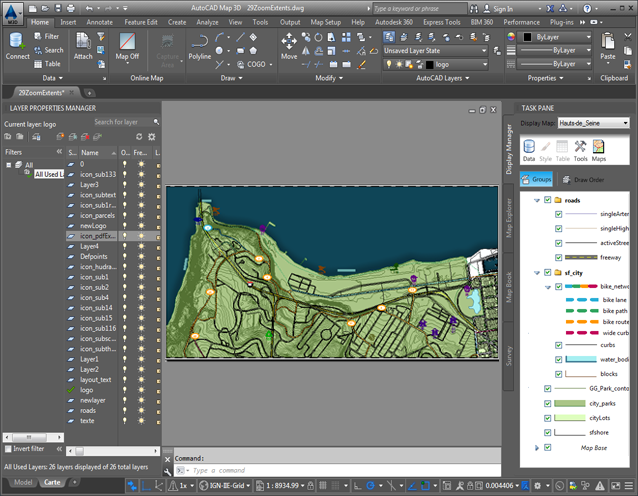The width and height of the screenshot is (638, 496).
Task: Open the Map Setup ribbon tab
Action: coord(325,21)
